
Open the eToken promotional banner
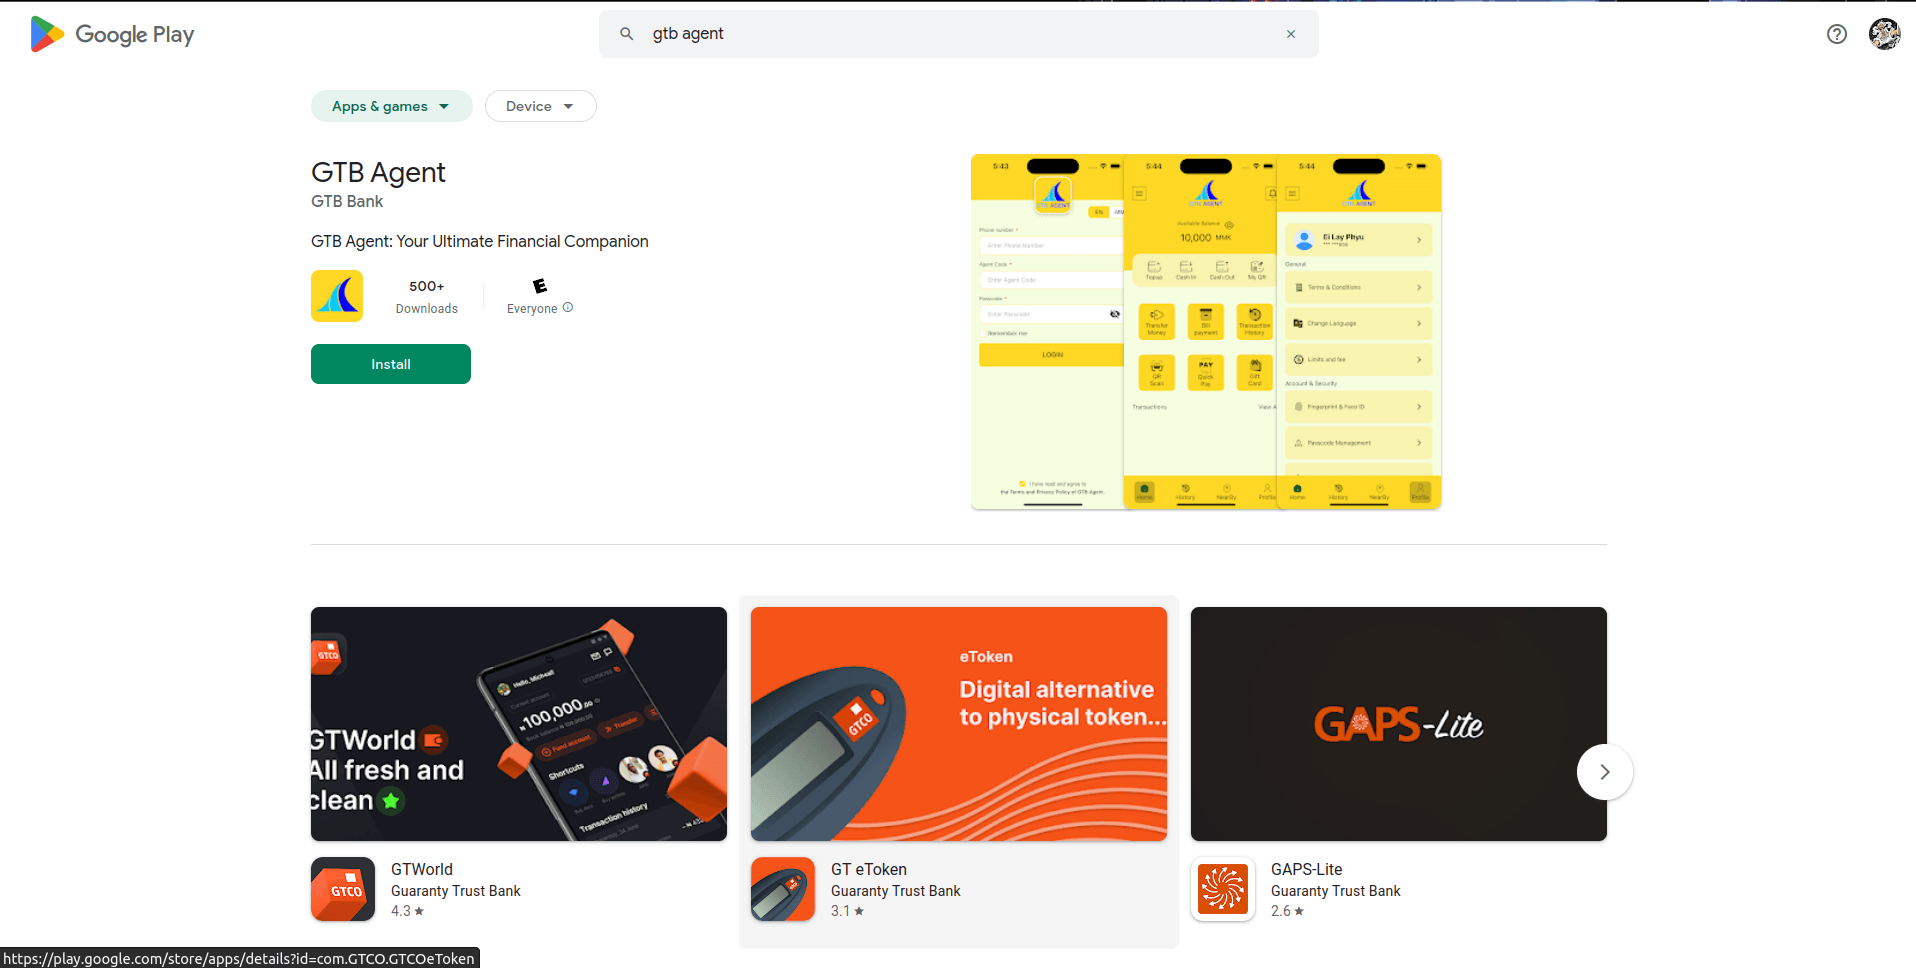click(x=959, y=724)
